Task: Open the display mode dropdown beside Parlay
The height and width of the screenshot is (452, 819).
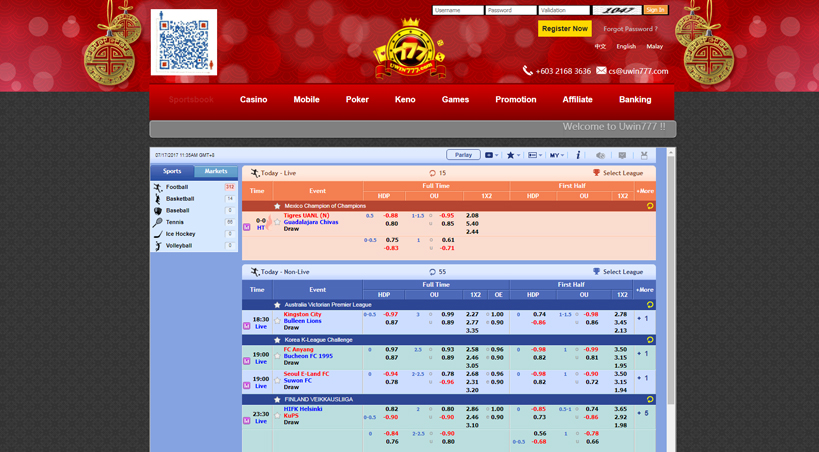Action: click(492, 155)
